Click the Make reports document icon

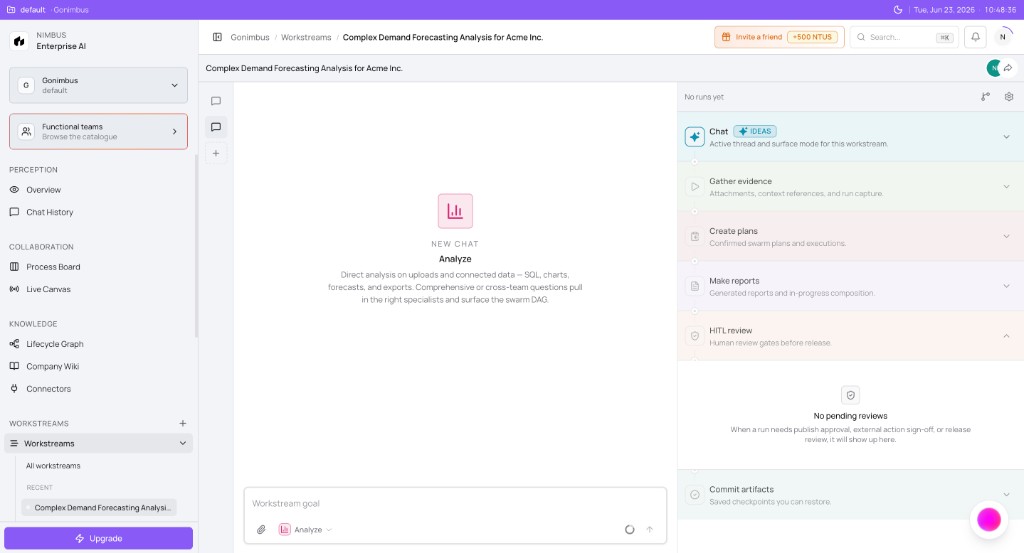pos(695,286)
